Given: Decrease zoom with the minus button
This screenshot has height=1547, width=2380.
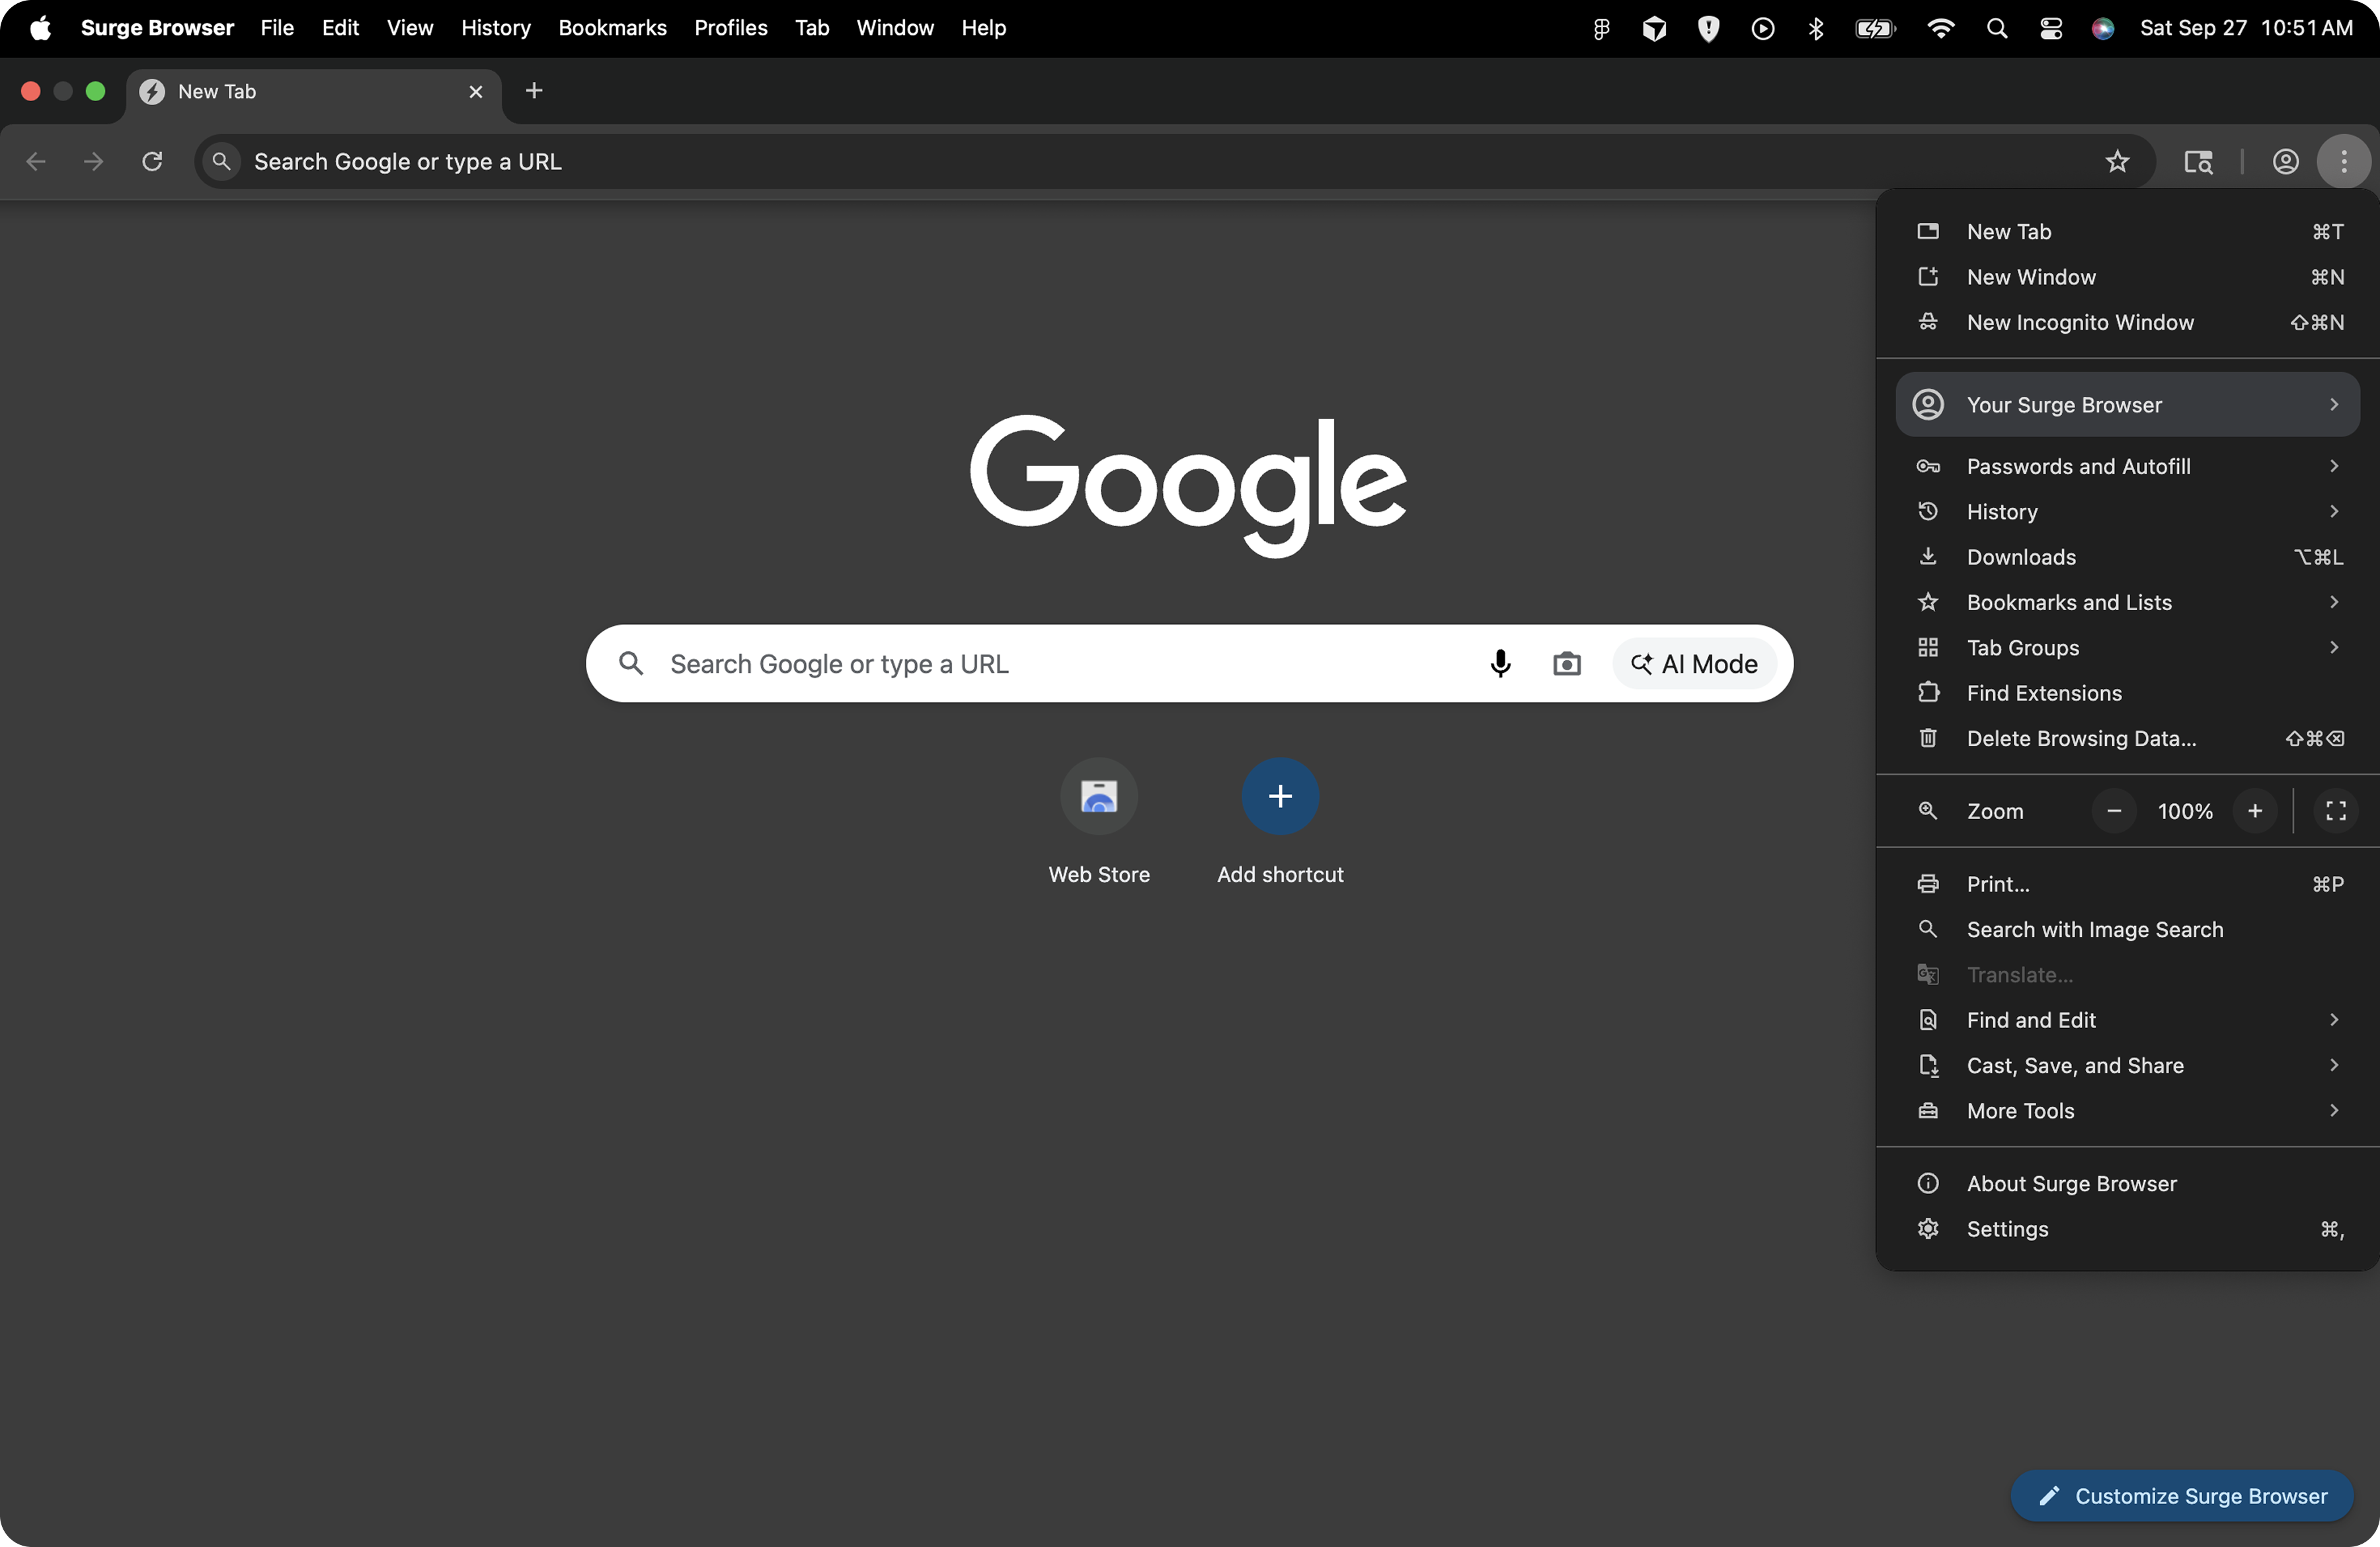Looking at the screenshot, I should (2114, 811).
